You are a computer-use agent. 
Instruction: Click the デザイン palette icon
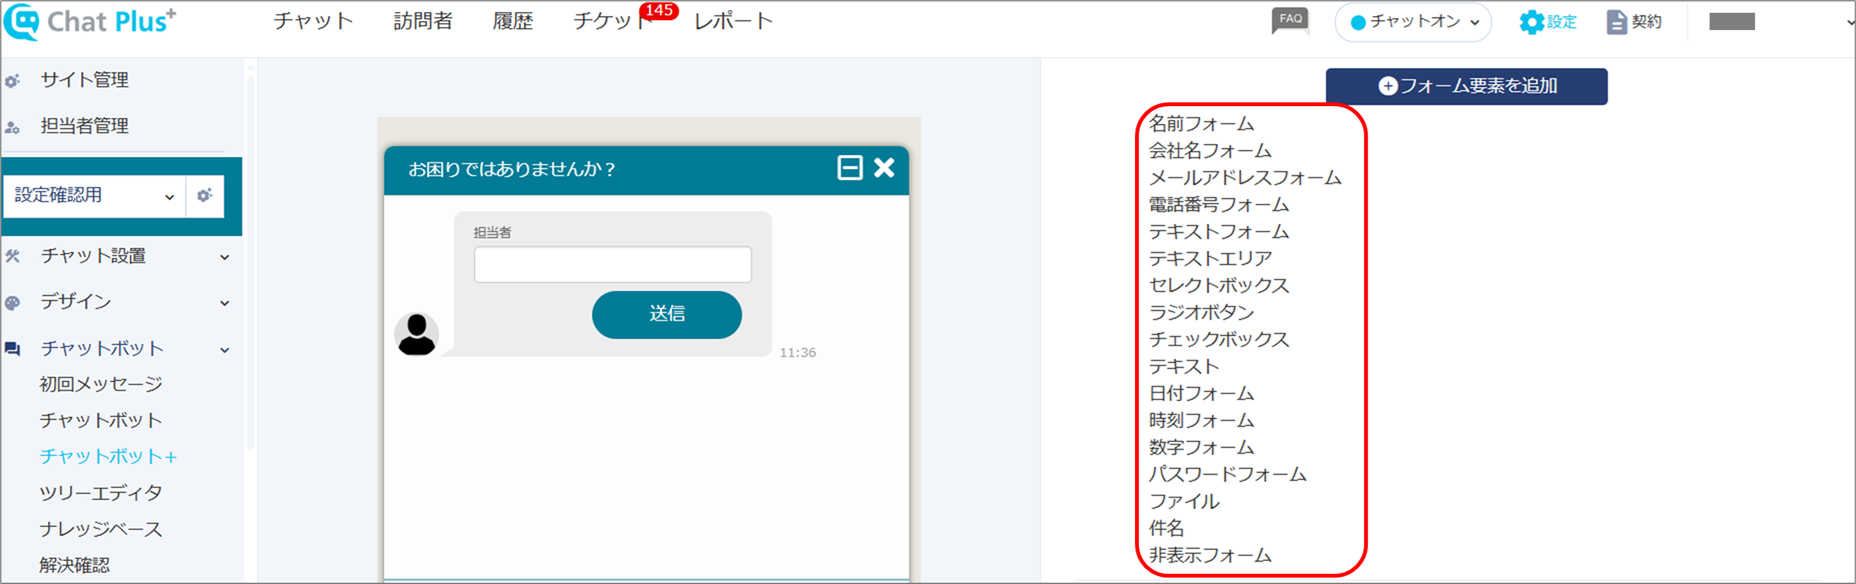pyautogui.click(x=12, y=302)
